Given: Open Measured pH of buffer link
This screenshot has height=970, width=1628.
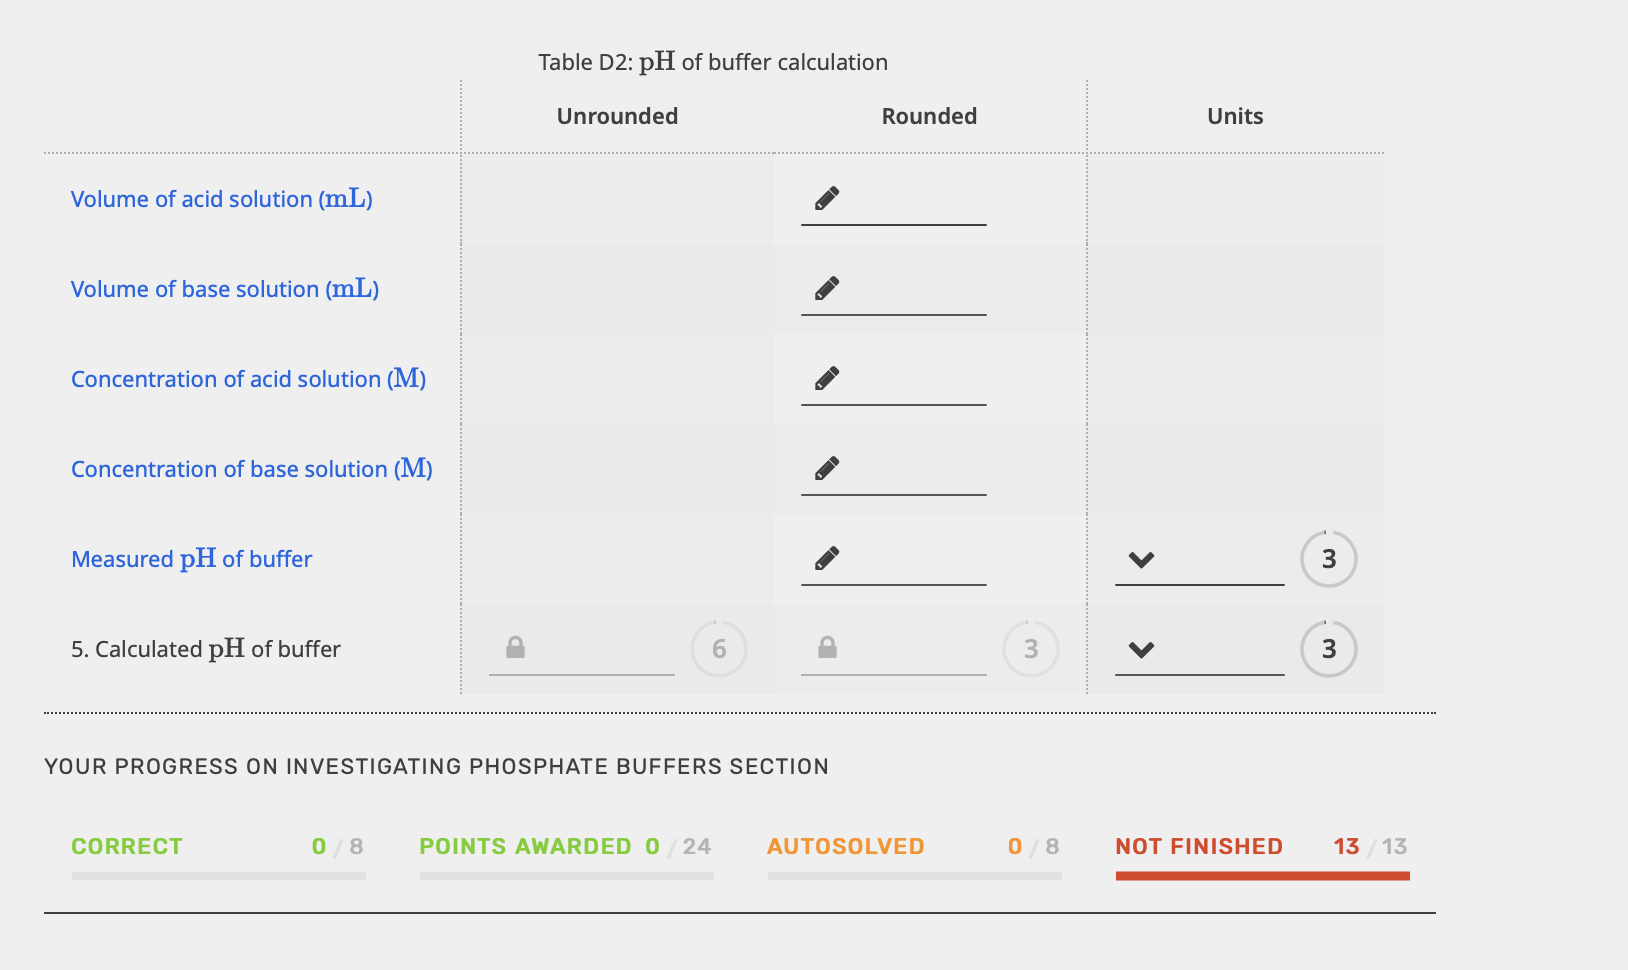Looking at the screenshot, I should [191, 559].
